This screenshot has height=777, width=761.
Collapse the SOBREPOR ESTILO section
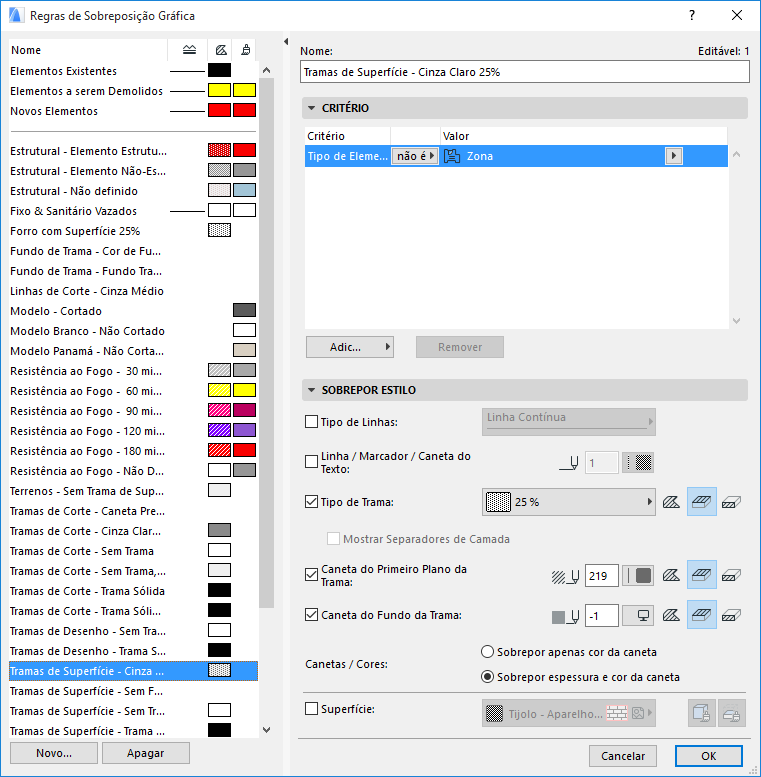(x=312, y=390)
